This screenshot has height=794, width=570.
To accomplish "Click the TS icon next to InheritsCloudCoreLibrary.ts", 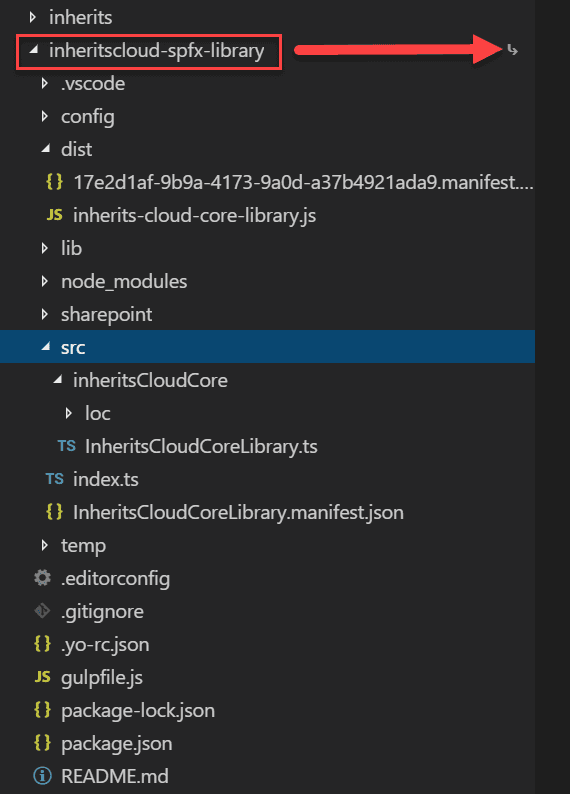I will pyautogui.click(x=66, y=446).
